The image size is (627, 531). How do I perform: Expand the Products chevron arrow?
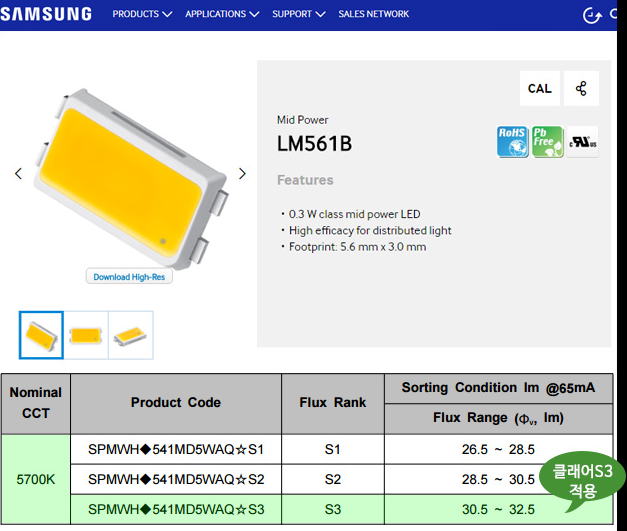(167, 14)
